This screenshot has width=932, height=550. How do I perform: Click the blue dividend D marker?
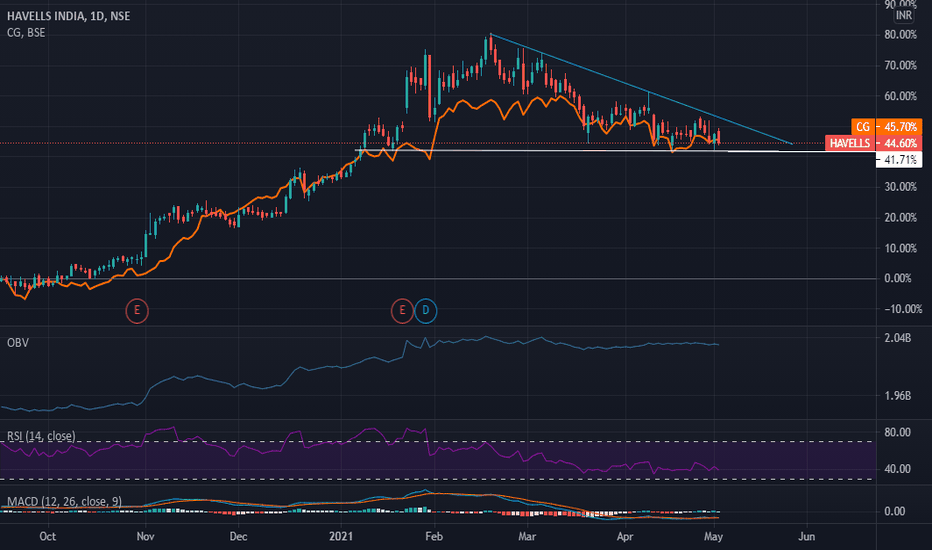[426, 310]
